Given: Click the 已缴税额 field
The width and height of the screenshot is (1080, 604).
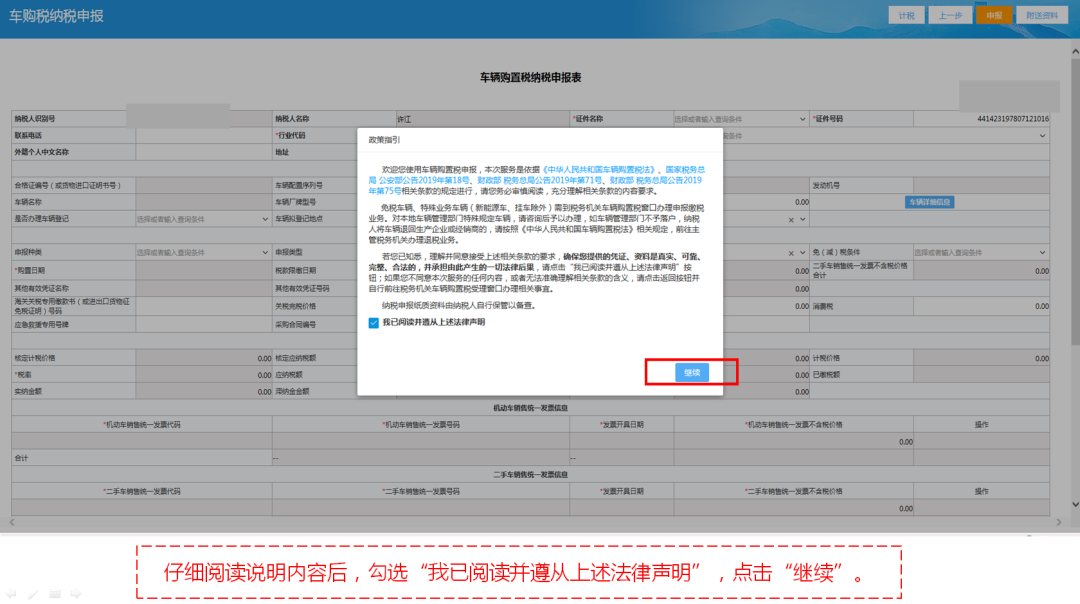Looking at the screenshot, I should (x=982, y=375).
